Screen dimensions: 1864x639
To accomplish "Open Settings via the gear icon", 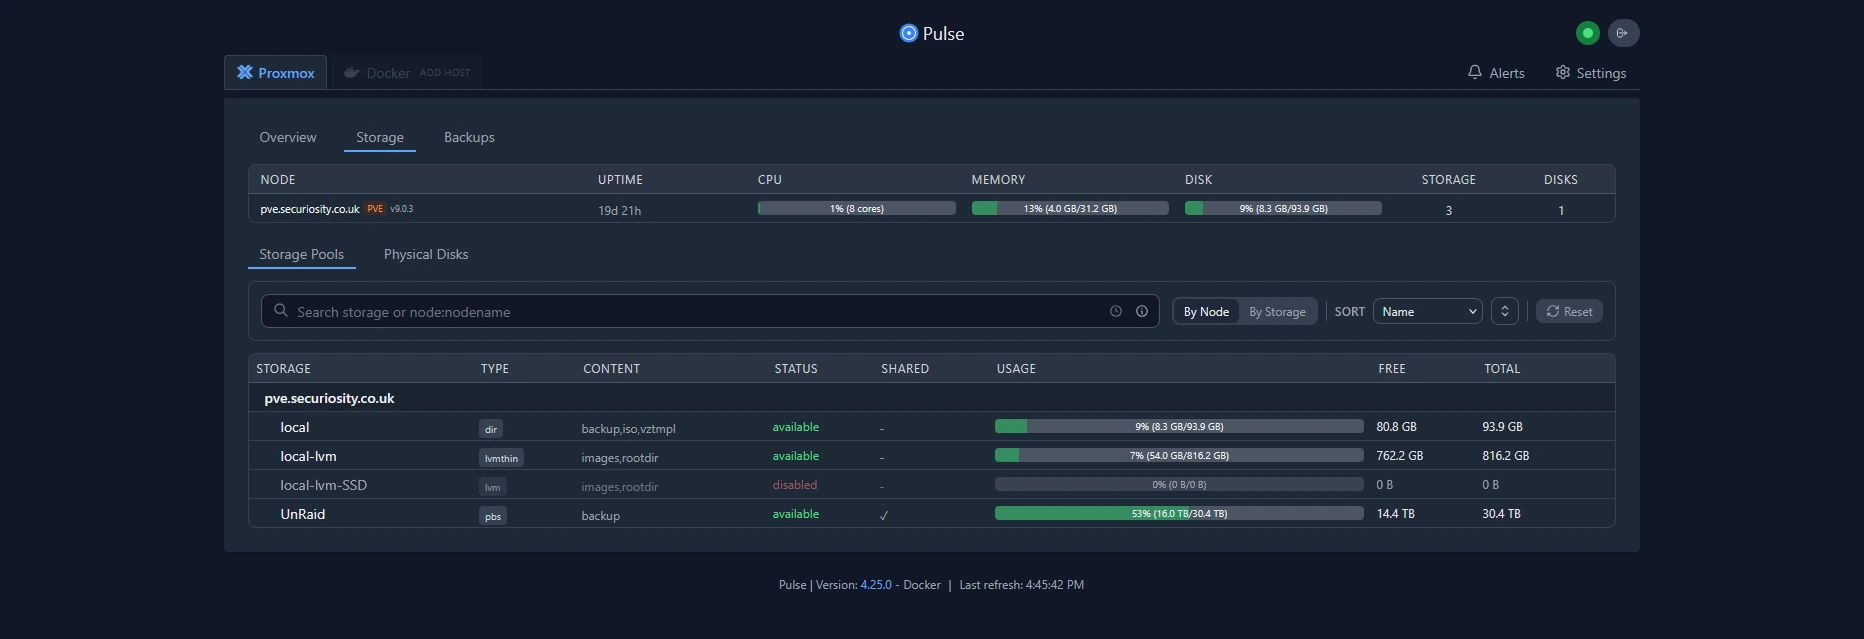I will (x=1563, y=73).
